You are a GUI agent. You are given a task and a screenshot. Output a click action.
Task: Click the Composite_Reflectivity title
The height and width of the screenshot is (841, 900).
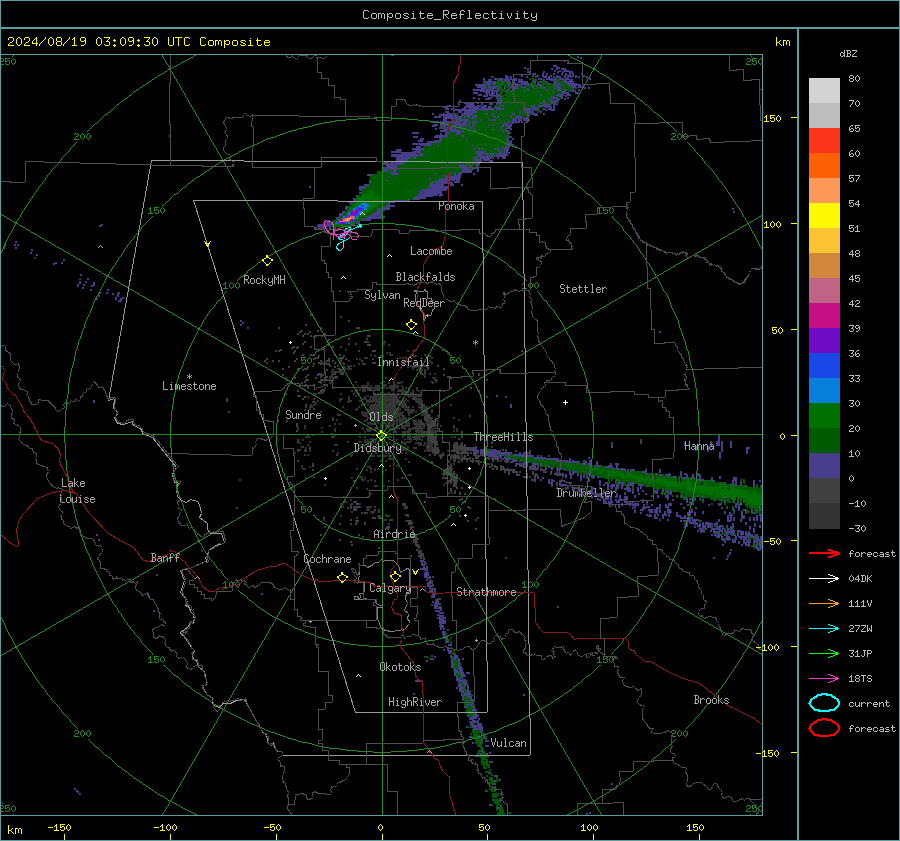click(x=450, y=15)
